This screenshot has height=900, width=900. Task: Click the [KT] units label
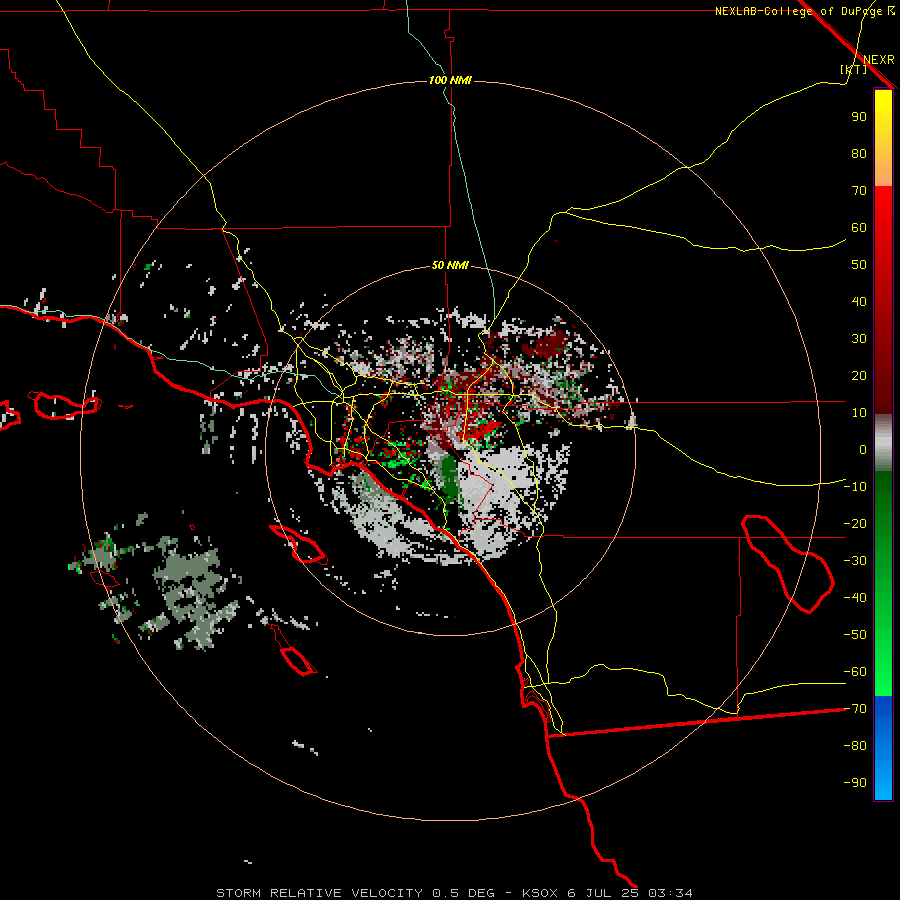(854, 69)
